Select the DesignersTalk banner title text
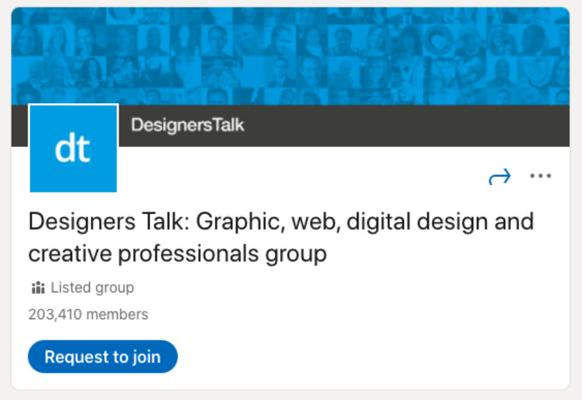Image resolution: width=582 pixels, height=400 pixels. [x=187, y=125]
